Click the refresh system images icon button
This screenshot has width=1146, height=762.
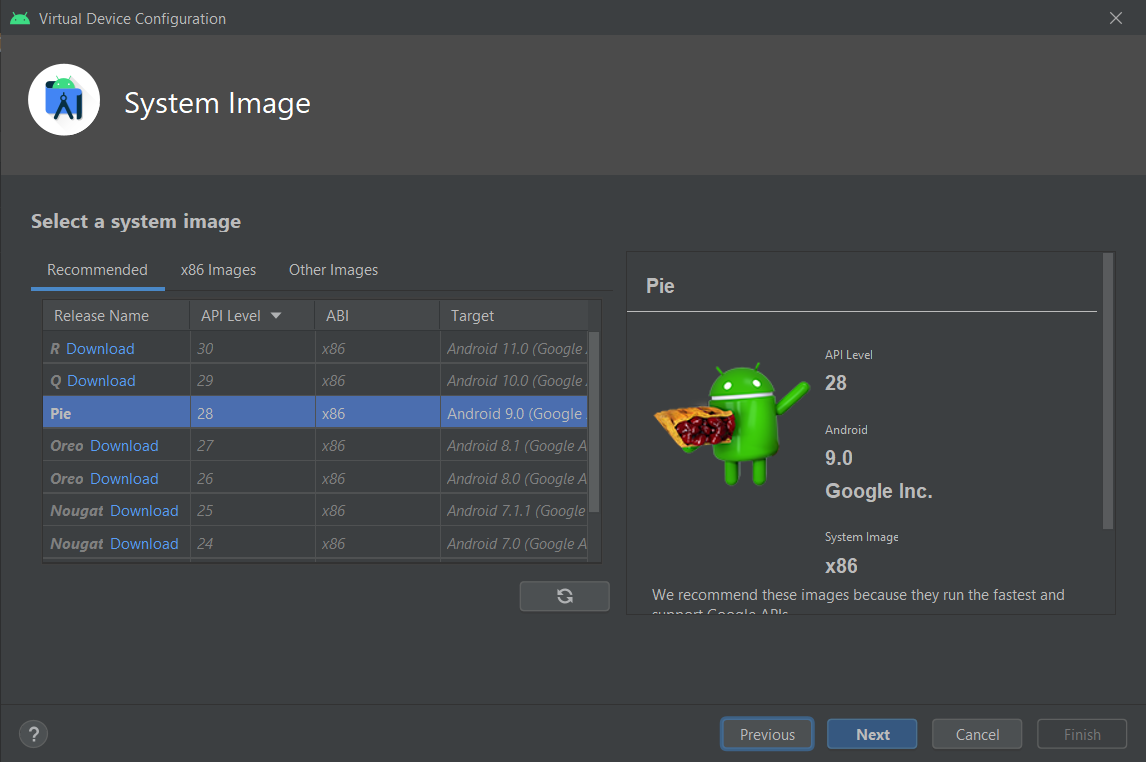click(x=564, y=596)
